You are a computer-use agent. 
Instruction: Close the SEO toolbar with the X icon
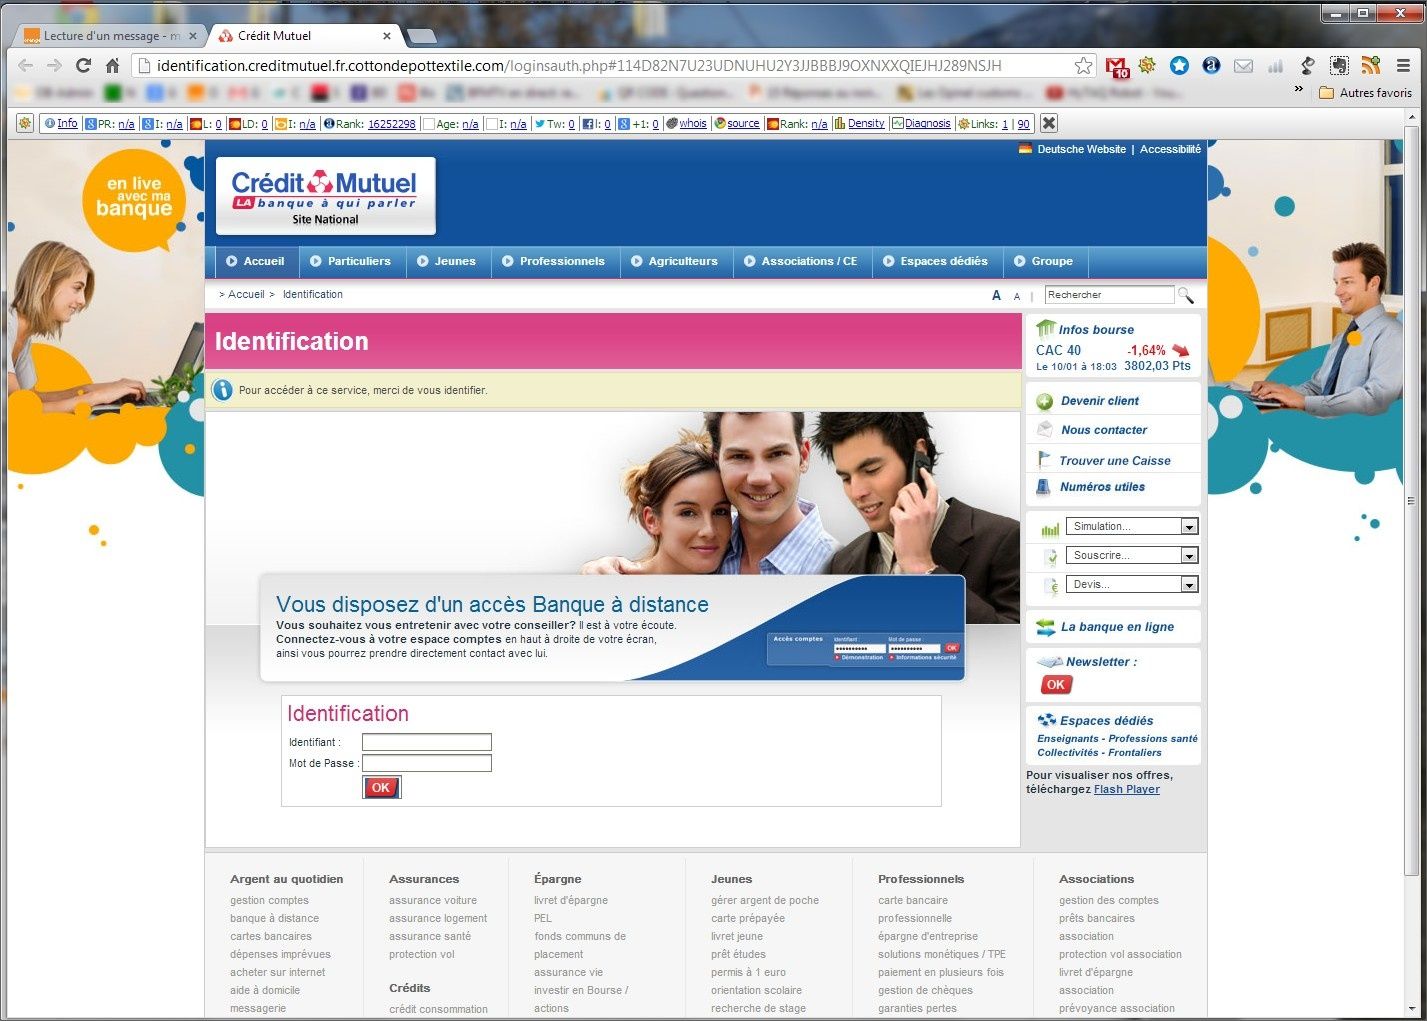click(1048, 124)
